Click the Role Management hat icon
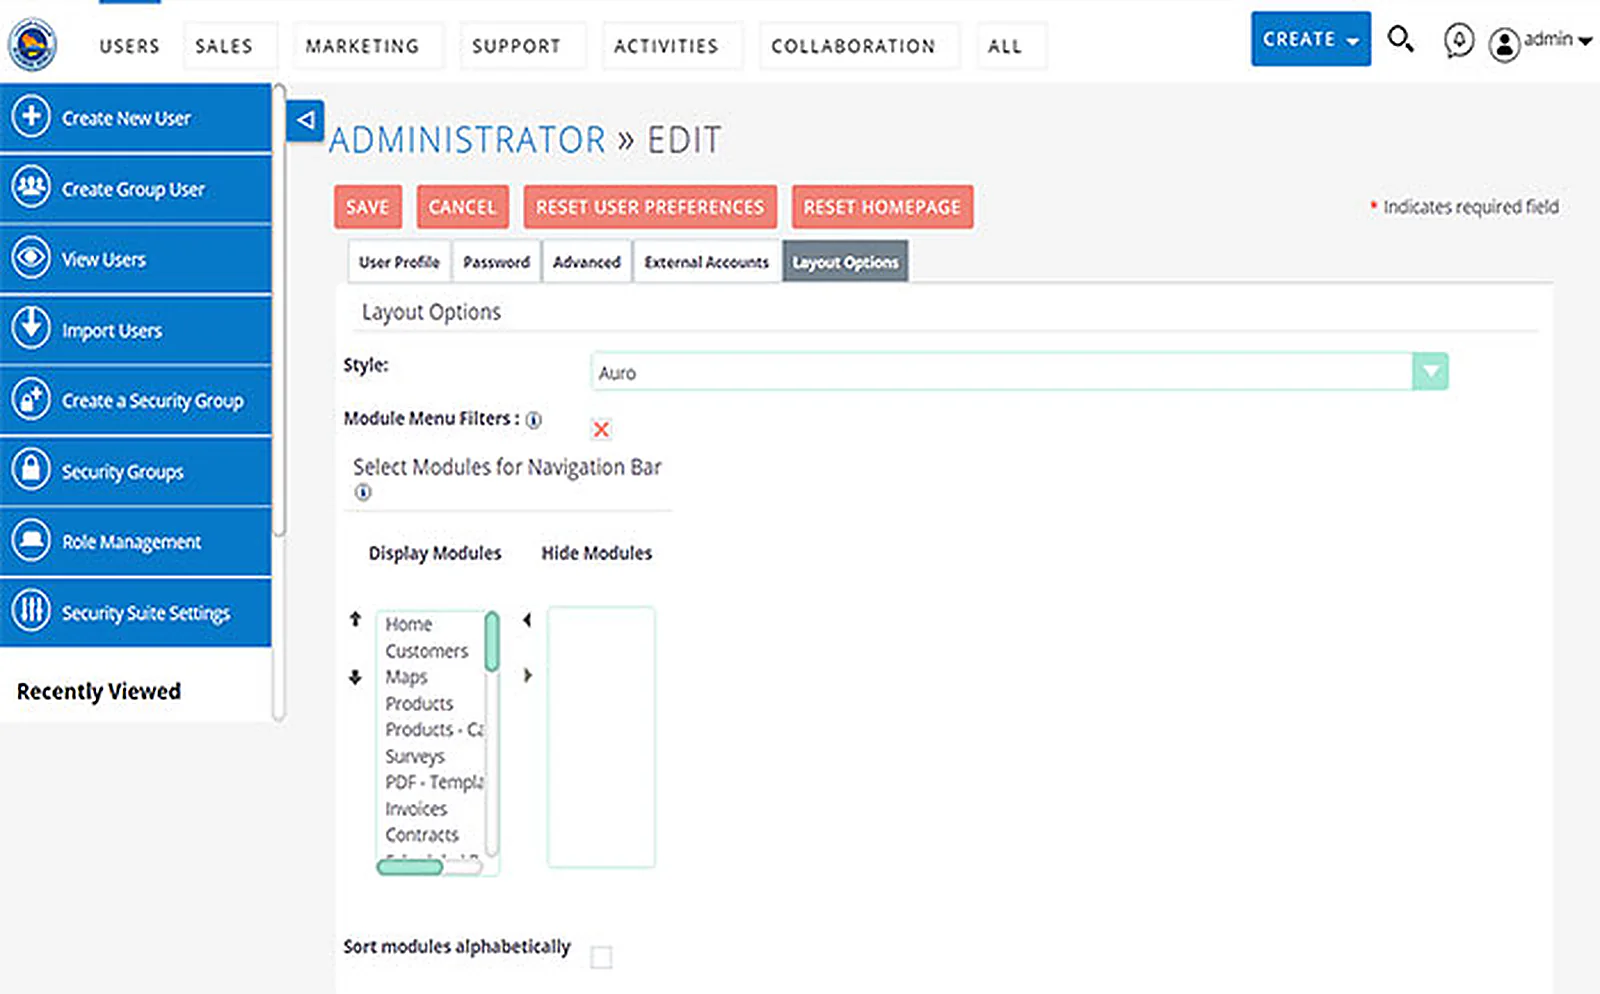1600x994 pixels. point(31,540)
